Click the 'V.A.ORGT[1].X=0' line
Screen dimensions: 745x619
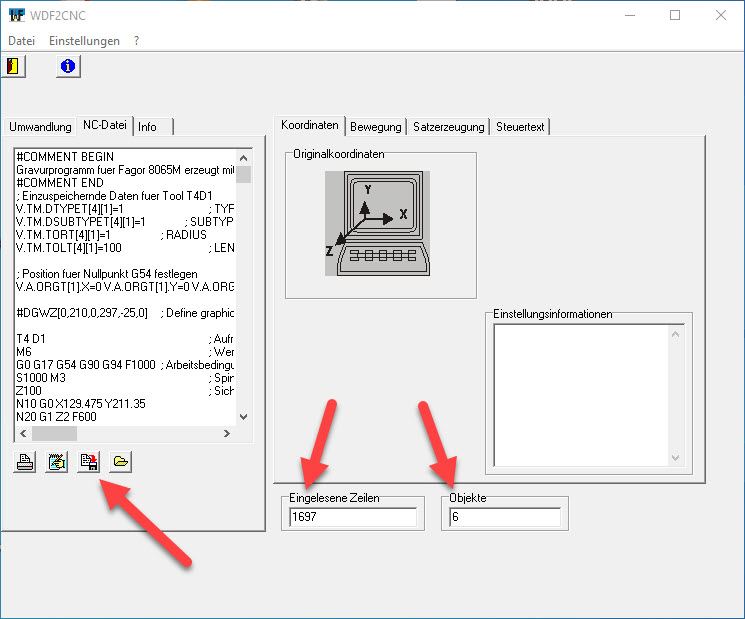[125, 287]
